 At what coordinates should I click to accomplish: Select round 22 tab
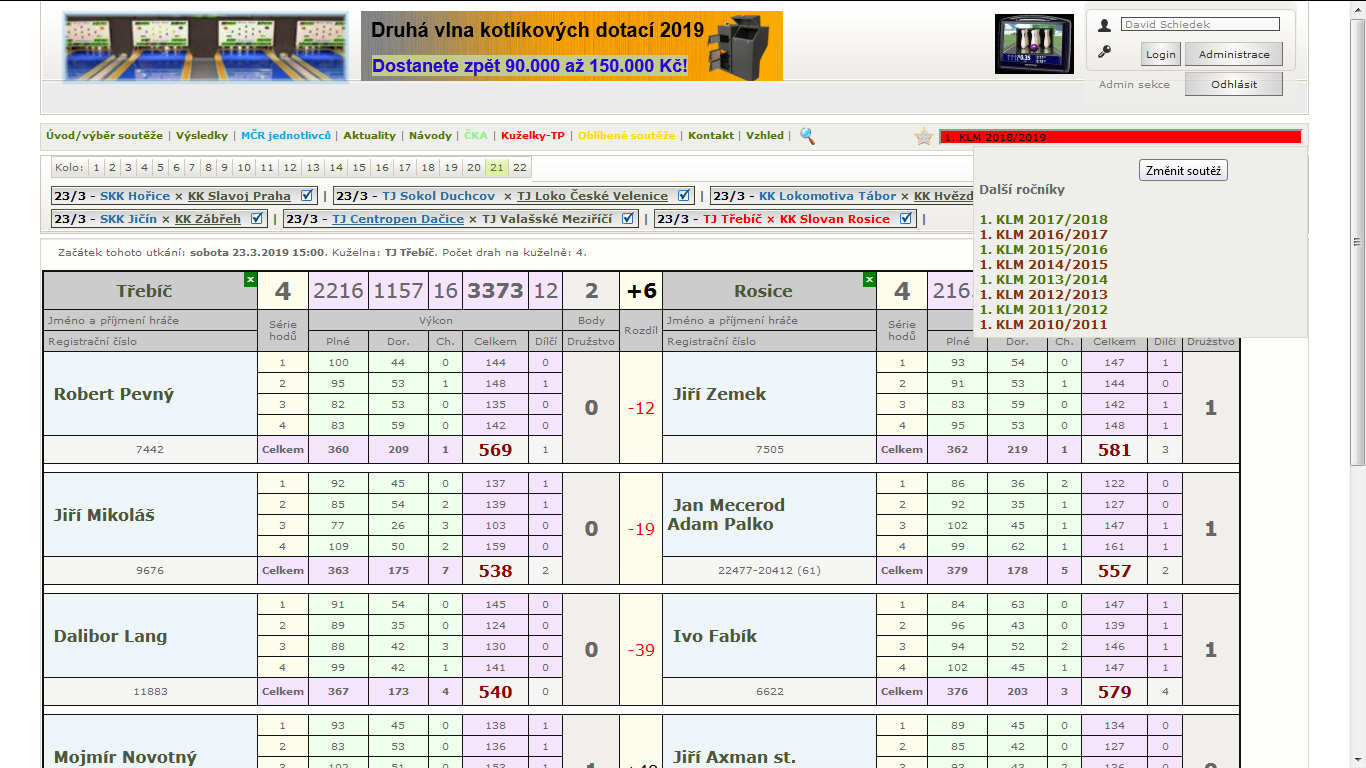coord(520,168)
